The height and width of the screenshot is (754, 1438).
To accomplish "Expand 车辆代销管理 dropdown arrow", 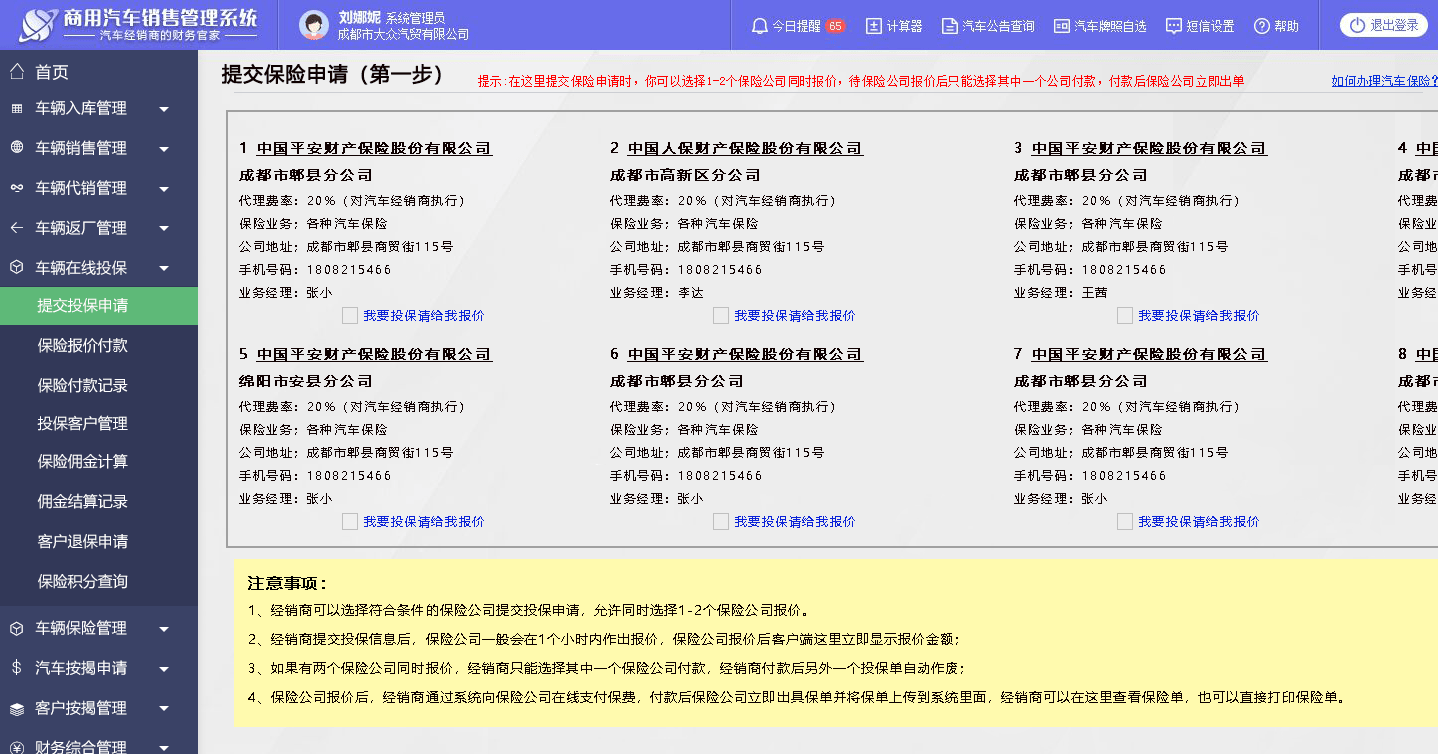I will coord(164,189).
